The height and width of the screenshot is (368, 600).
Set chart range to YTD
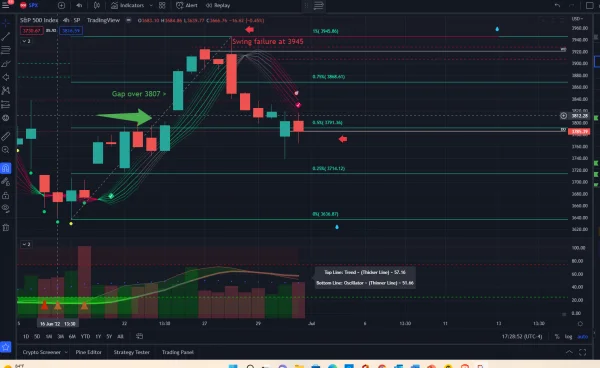85,337
